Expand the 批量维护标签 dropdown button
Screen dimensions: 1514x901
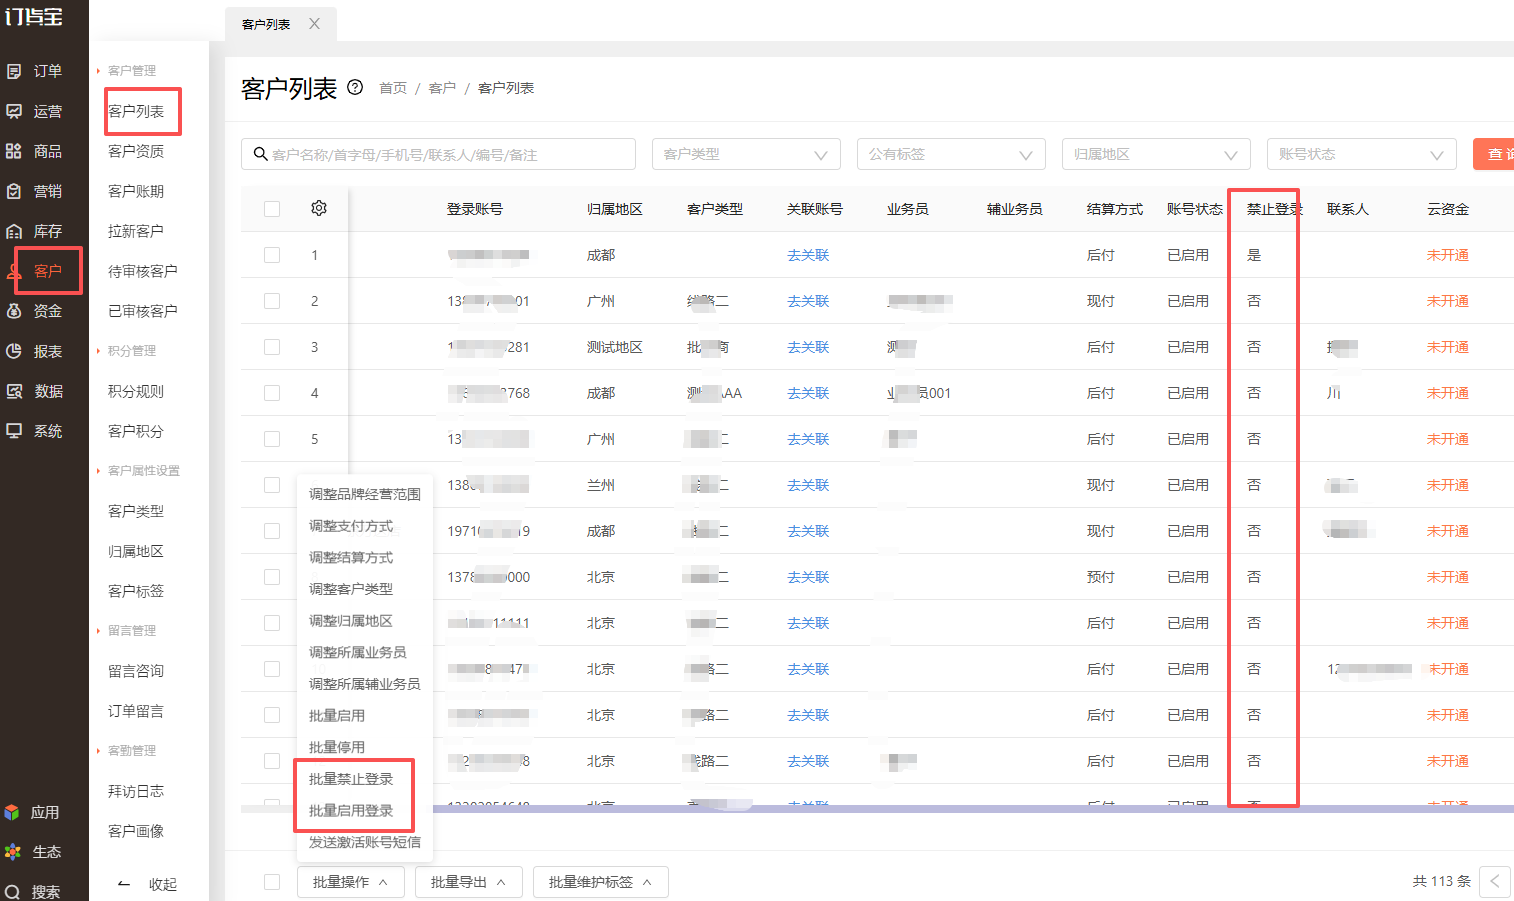[600, 882]
